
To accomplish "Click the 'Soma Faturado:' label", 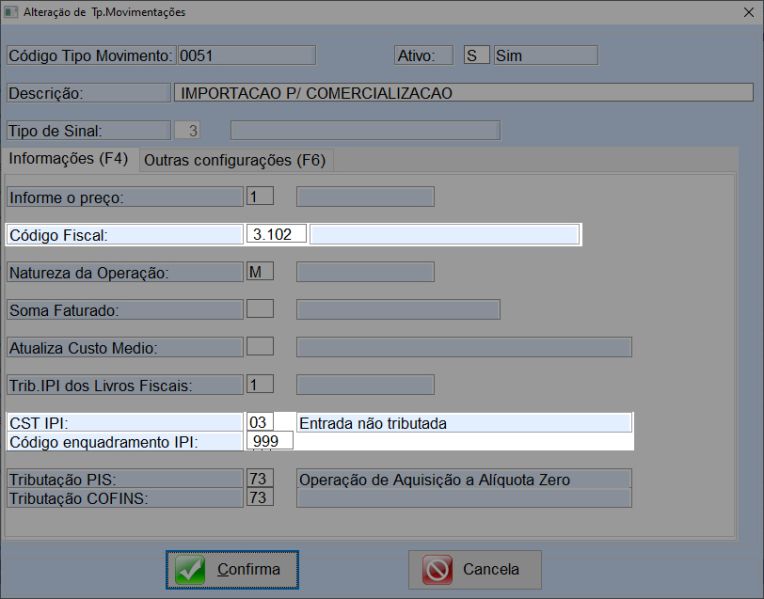I will [x=125, y=309].
